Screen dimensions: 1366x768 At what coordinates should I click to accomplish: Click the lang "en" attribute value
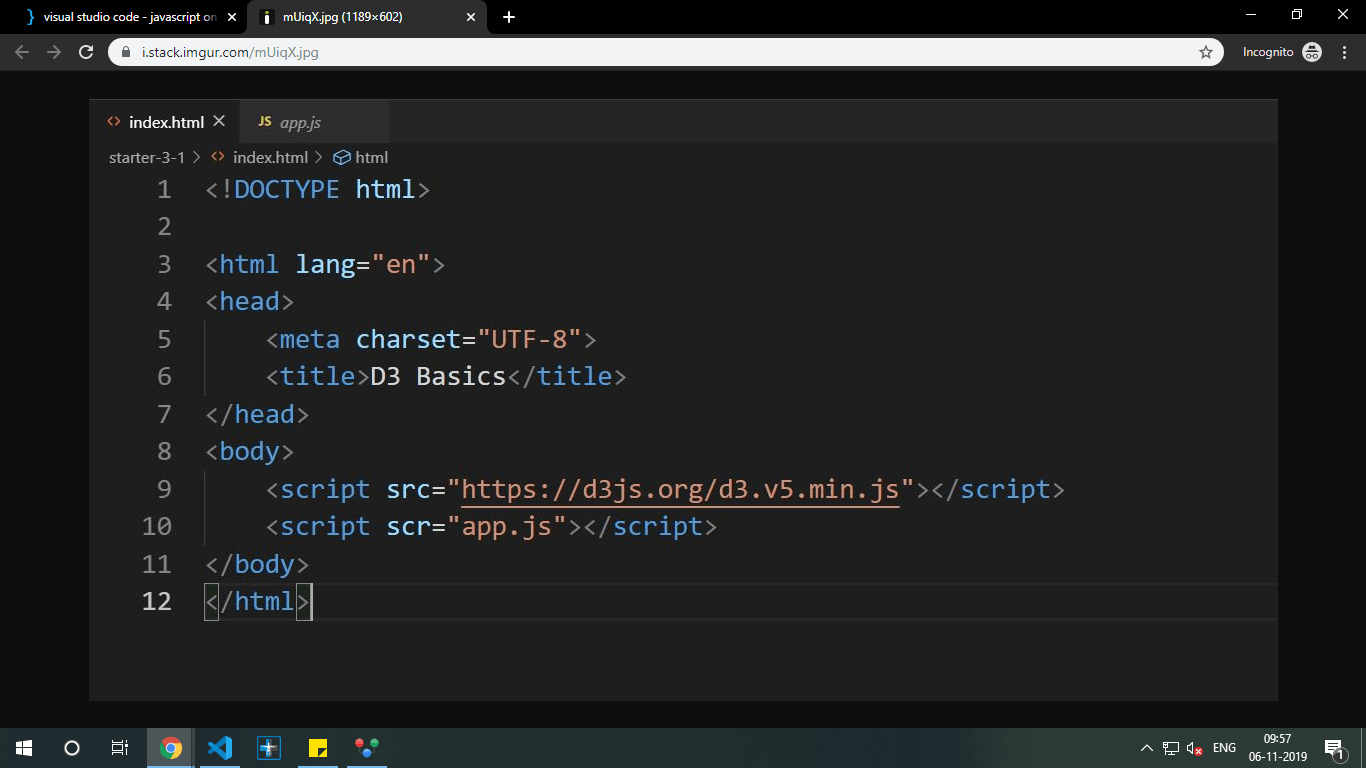coord(401,264)
